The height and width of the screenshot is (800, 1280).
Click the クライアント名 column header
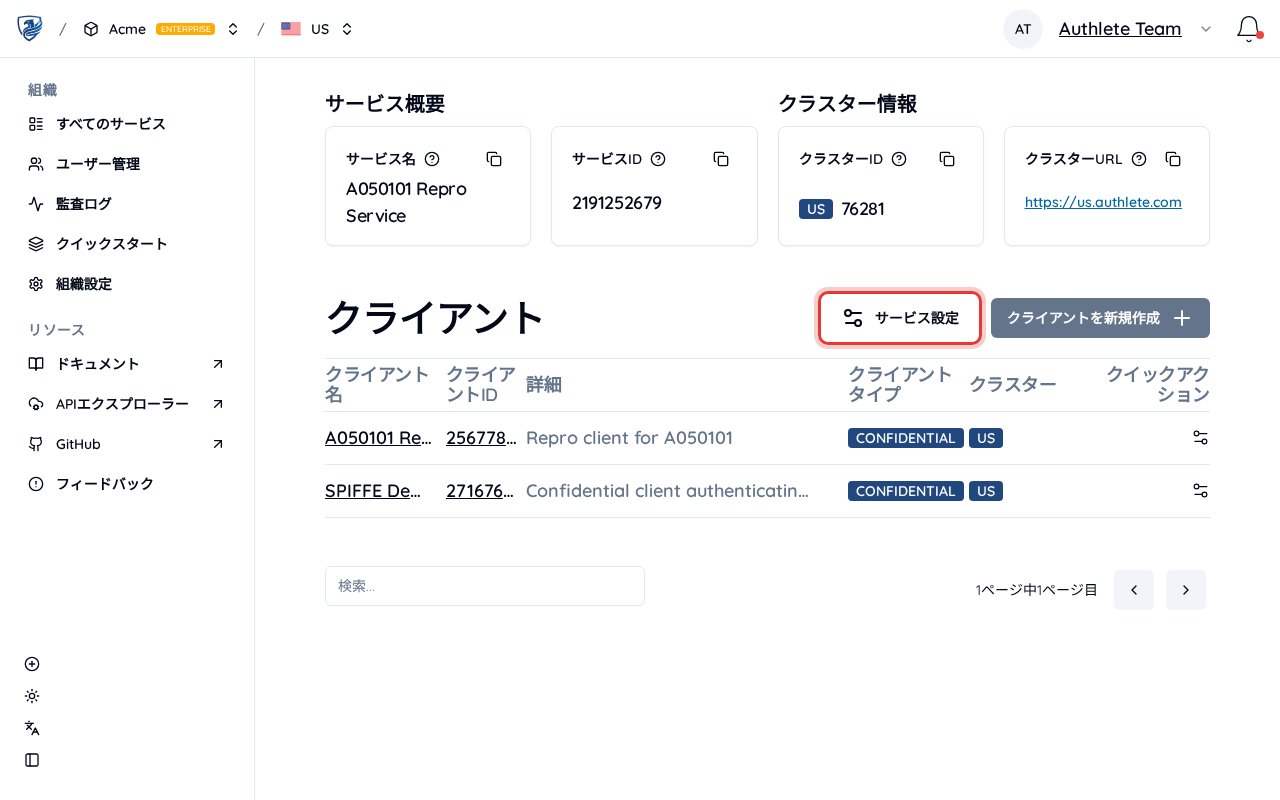click(377, 385)
